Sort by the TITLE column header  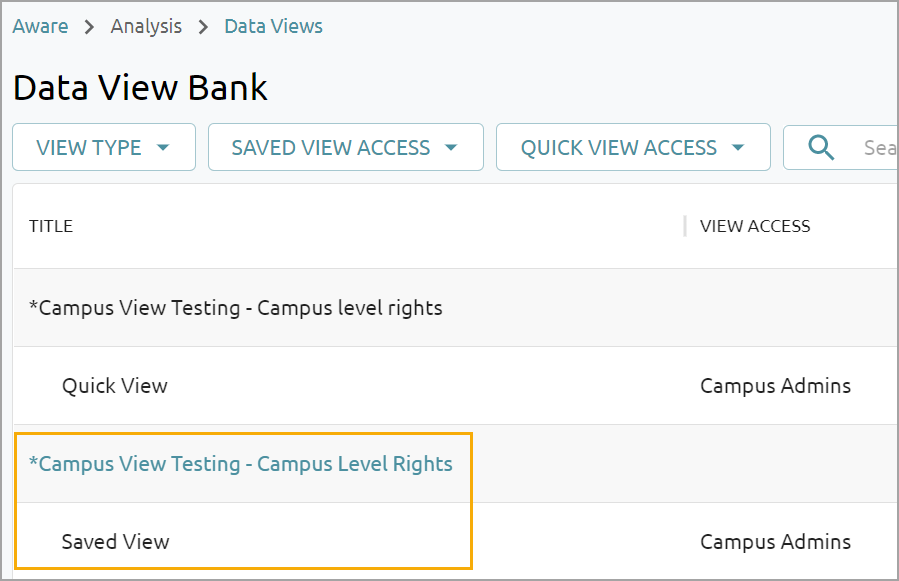point(51,226)
